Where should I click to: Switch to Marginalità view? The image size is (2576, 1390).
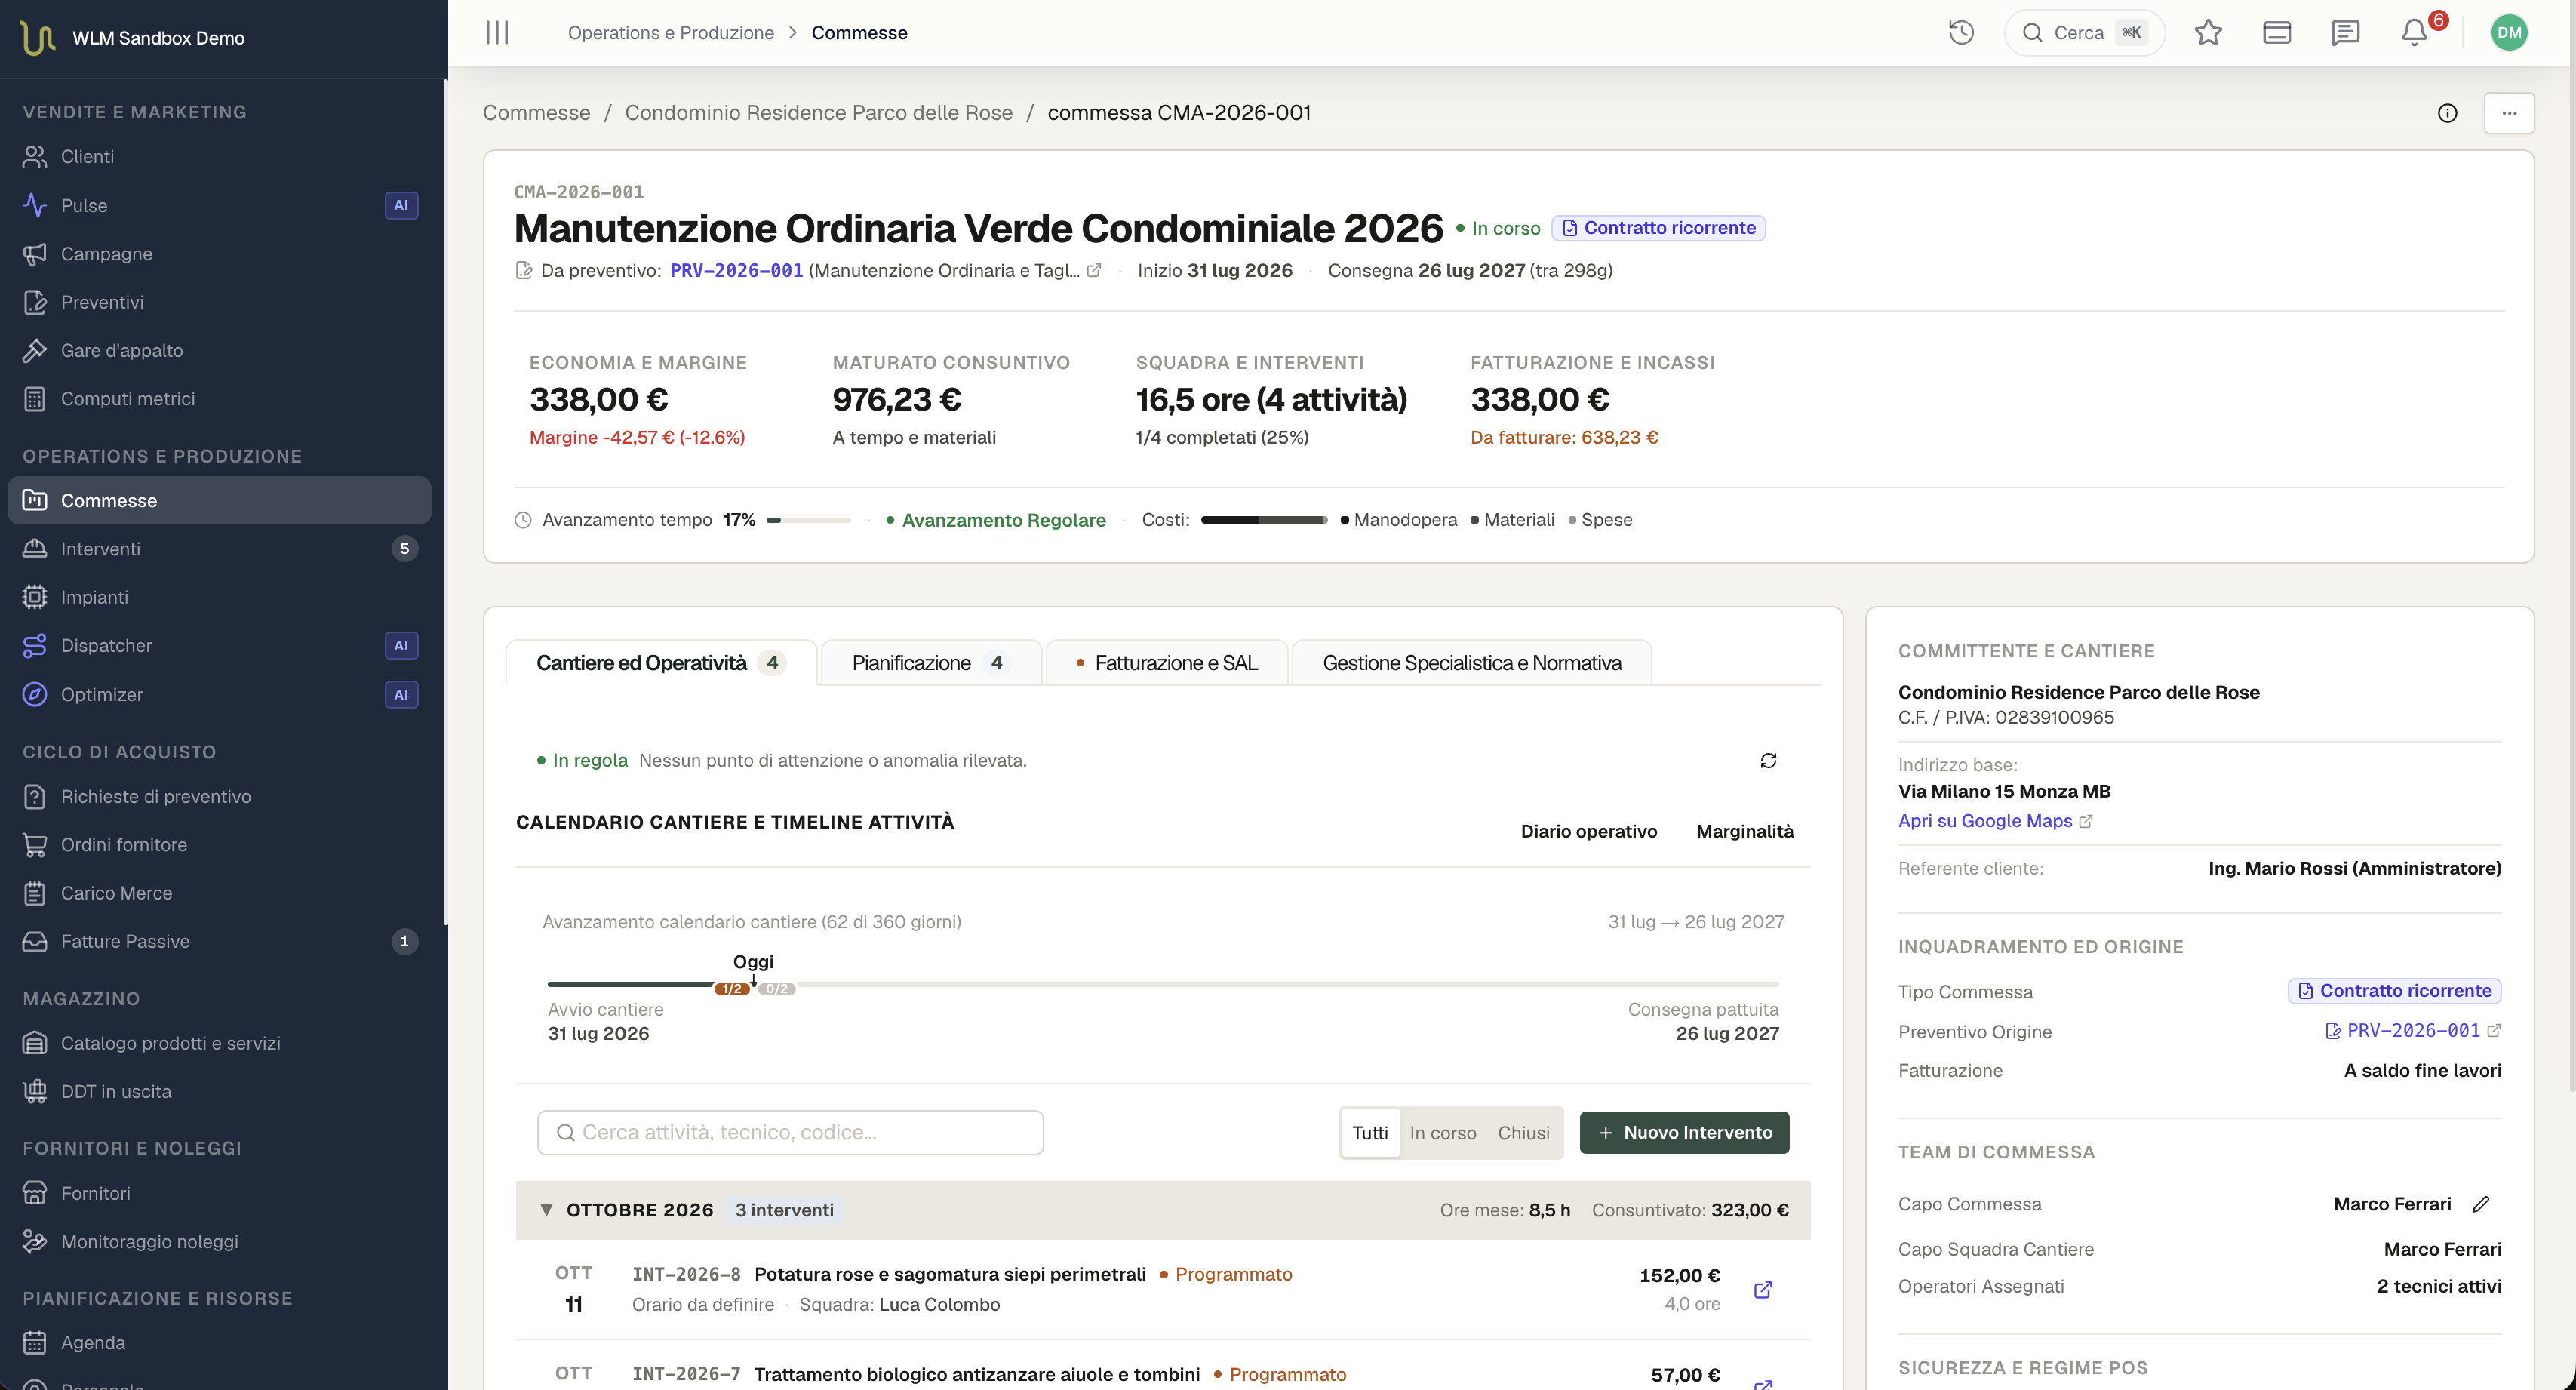pos(1744,831)
